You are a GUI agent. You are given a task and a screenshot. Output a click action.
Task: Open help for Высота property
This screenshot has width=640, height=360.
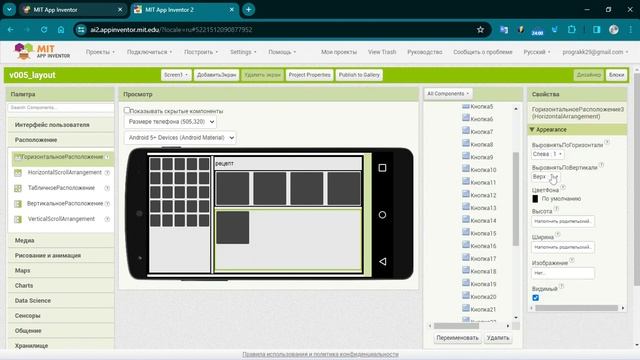tap(556, 209)
